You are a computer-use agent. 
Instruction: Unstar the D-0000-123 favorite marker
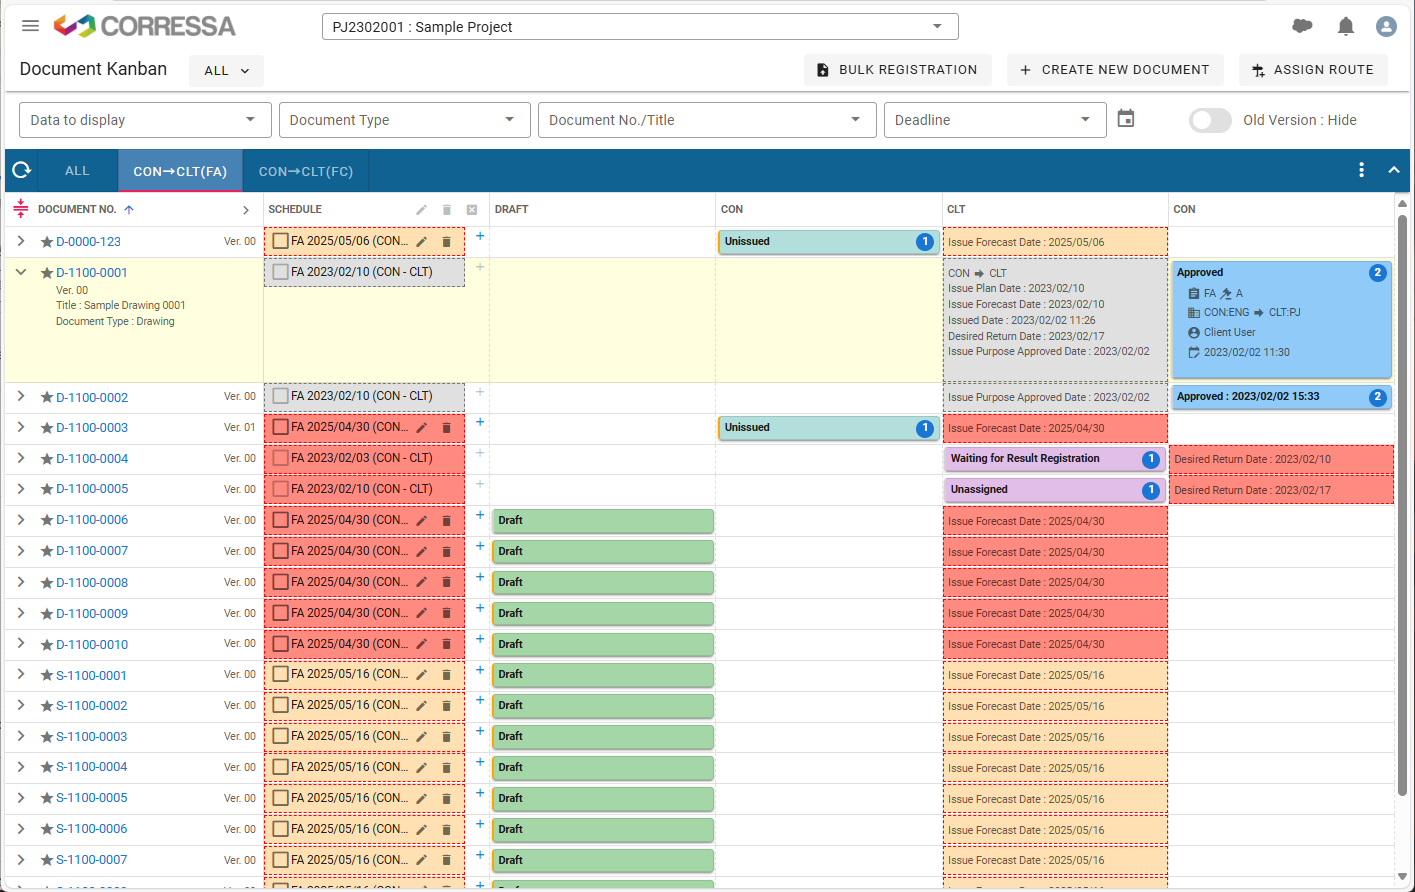(45, 241)
